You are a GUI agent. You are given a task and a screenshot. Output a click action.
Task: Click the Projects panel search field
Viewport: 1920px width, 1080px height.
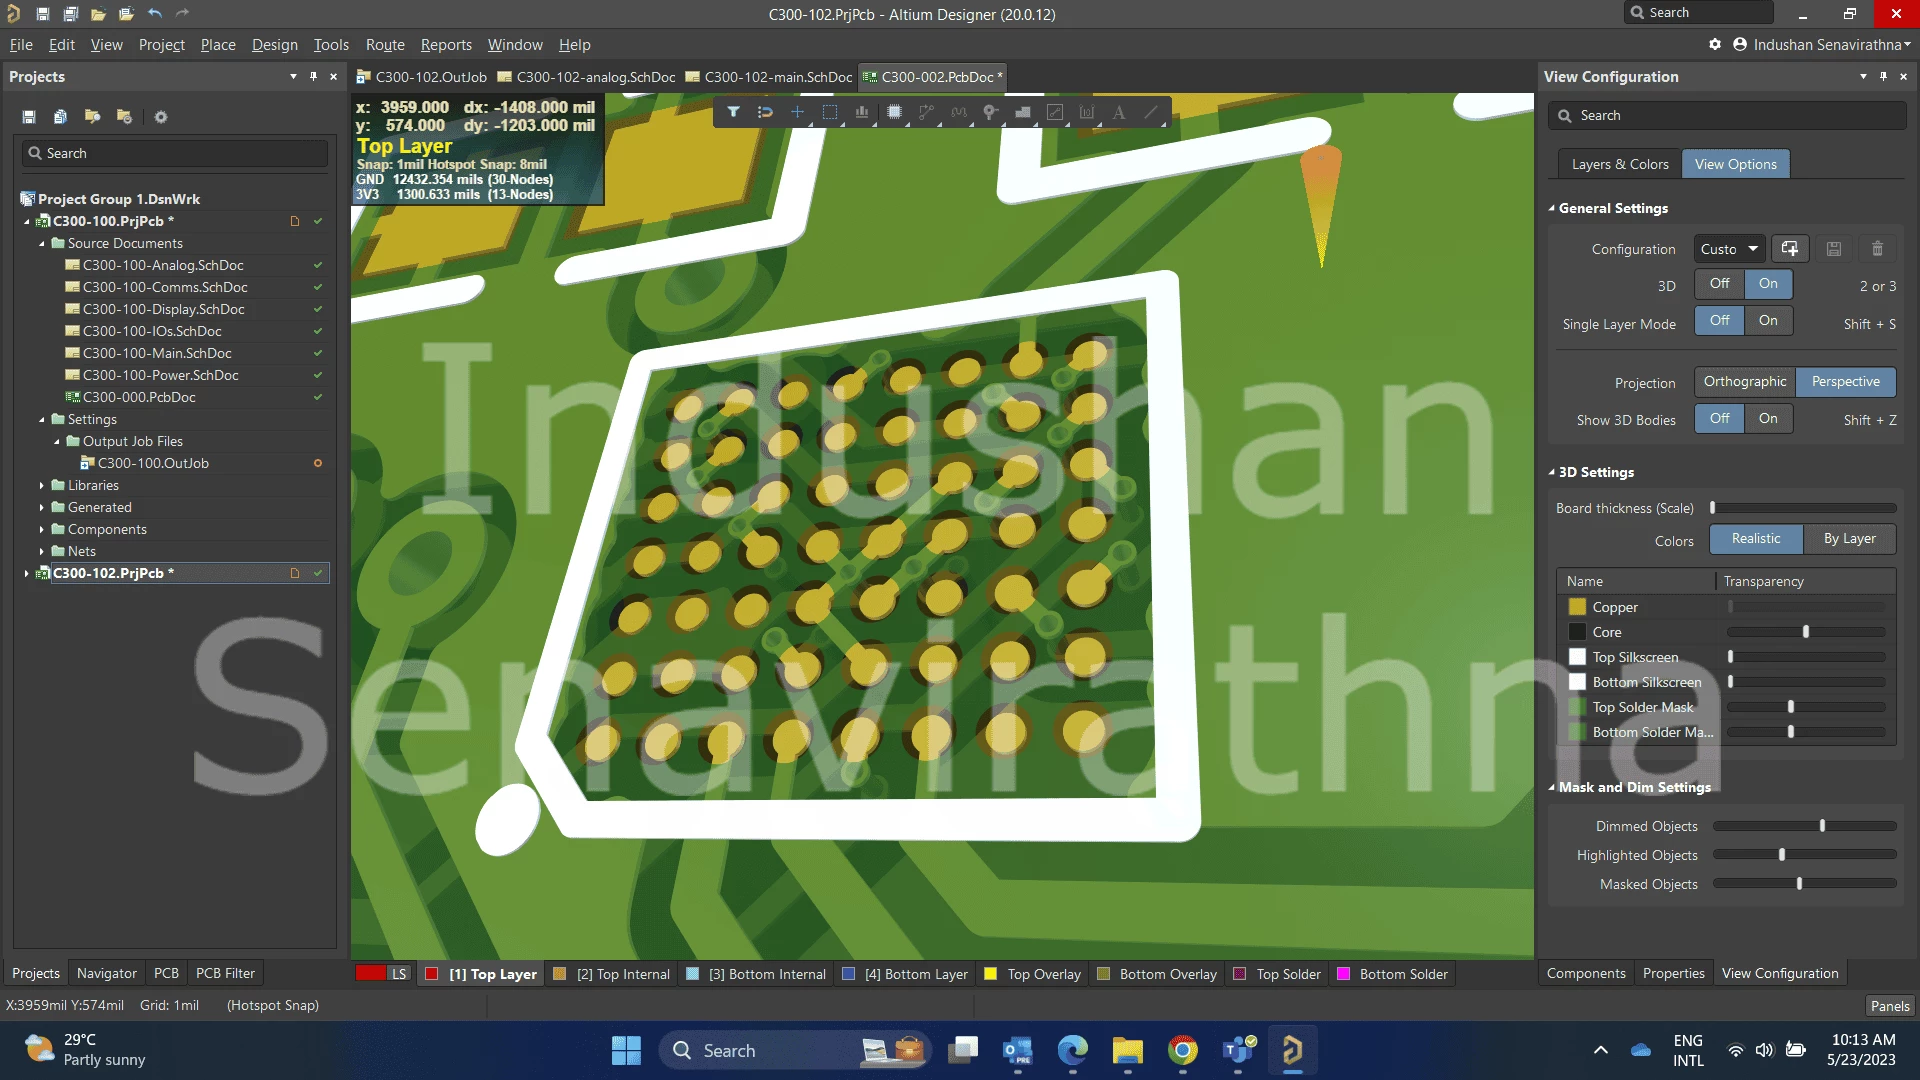pyautogui.click(x=175, y=154)
